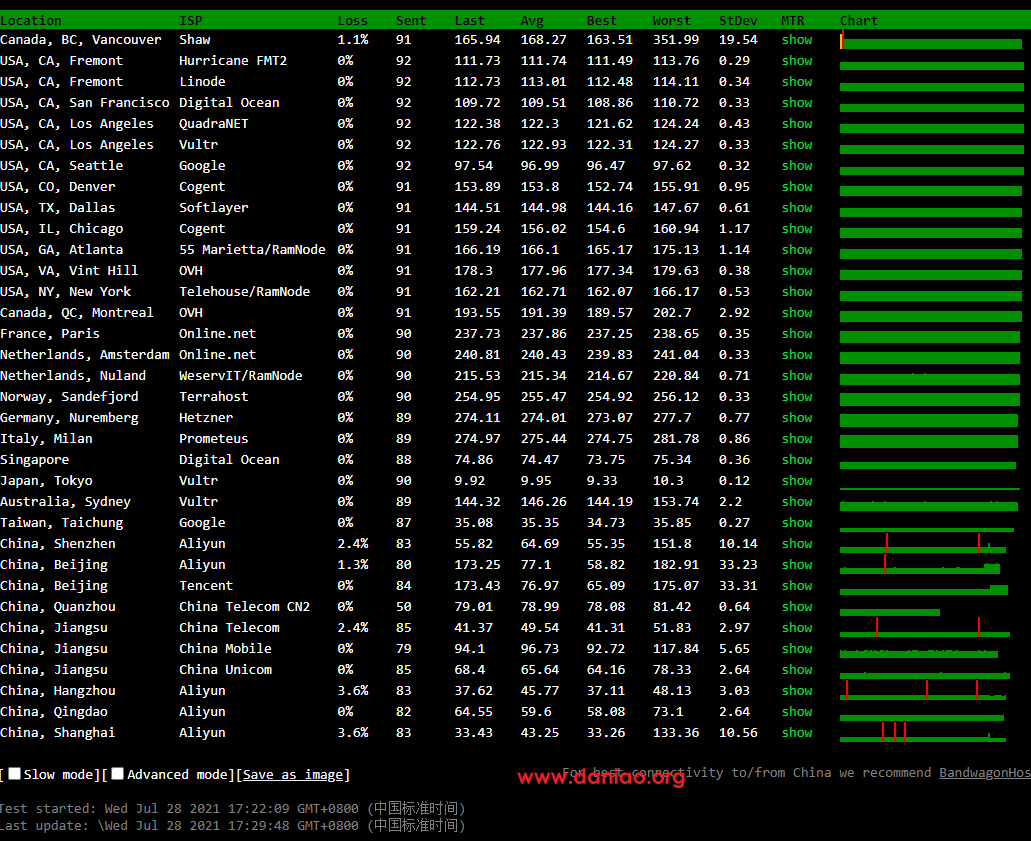Show MTR for Quanzhou China Telecom CN2
1031x841 pixels.
pos(797,608)
